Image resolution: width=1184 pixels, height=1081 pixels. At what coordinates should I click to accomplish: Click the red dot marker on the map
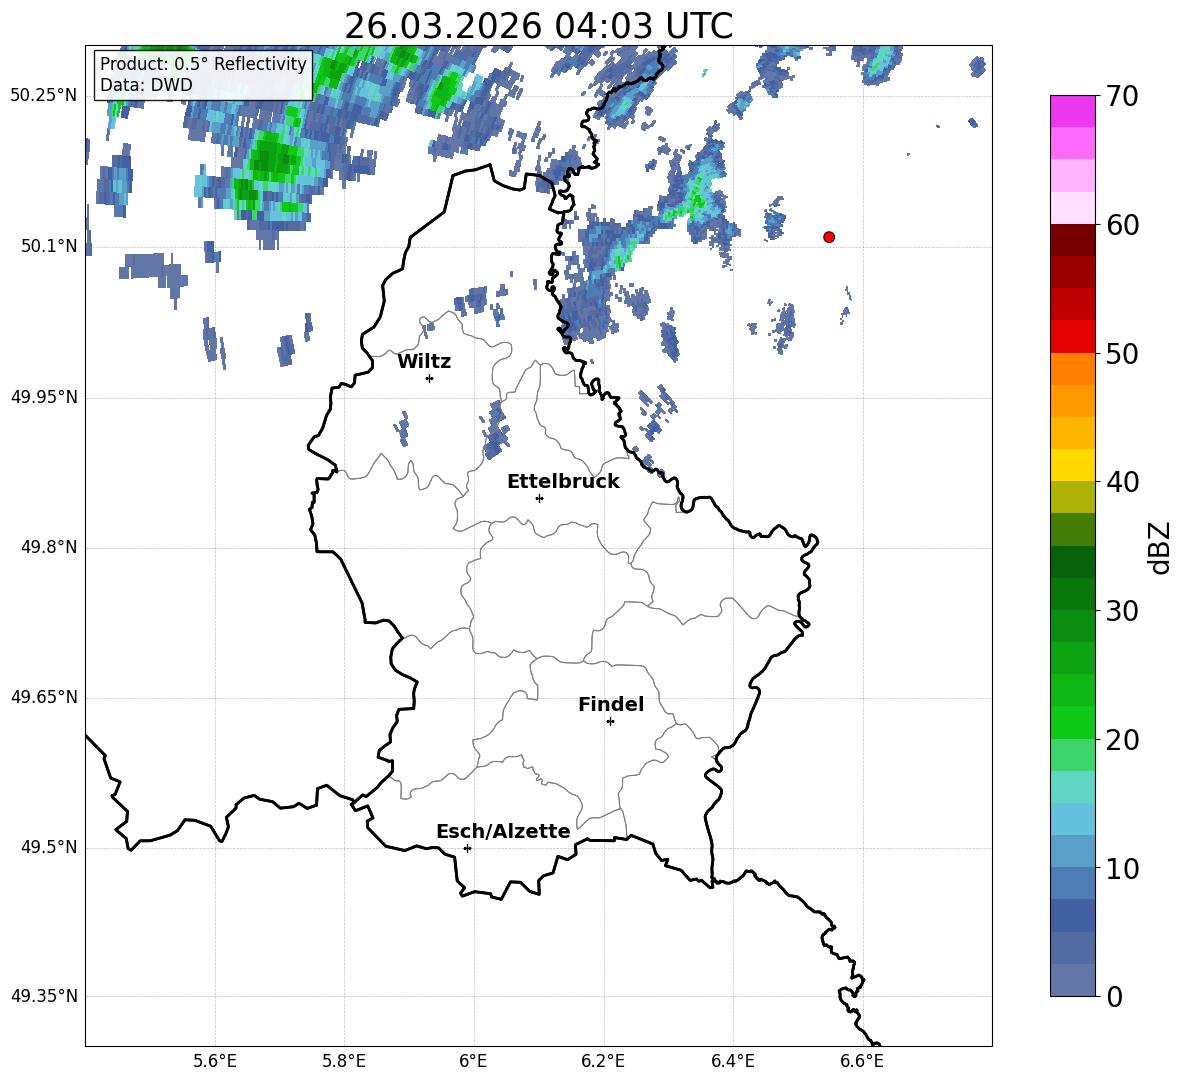click(829, 237)
